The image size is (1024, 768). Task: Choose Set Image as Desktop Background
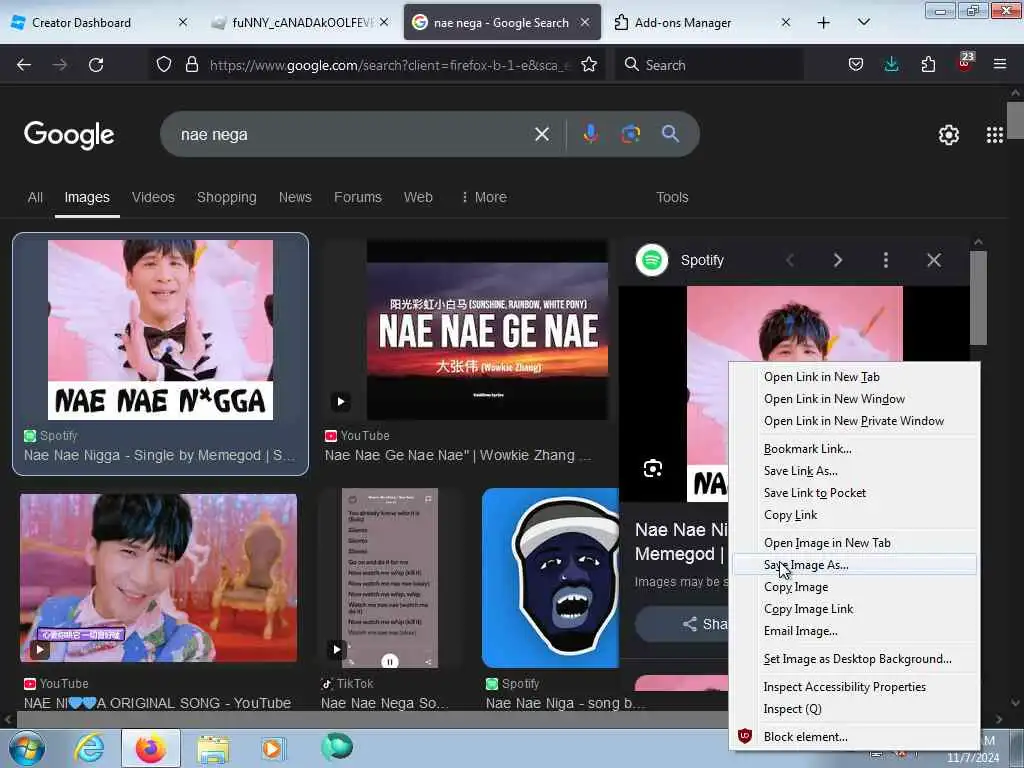(854, 659)
